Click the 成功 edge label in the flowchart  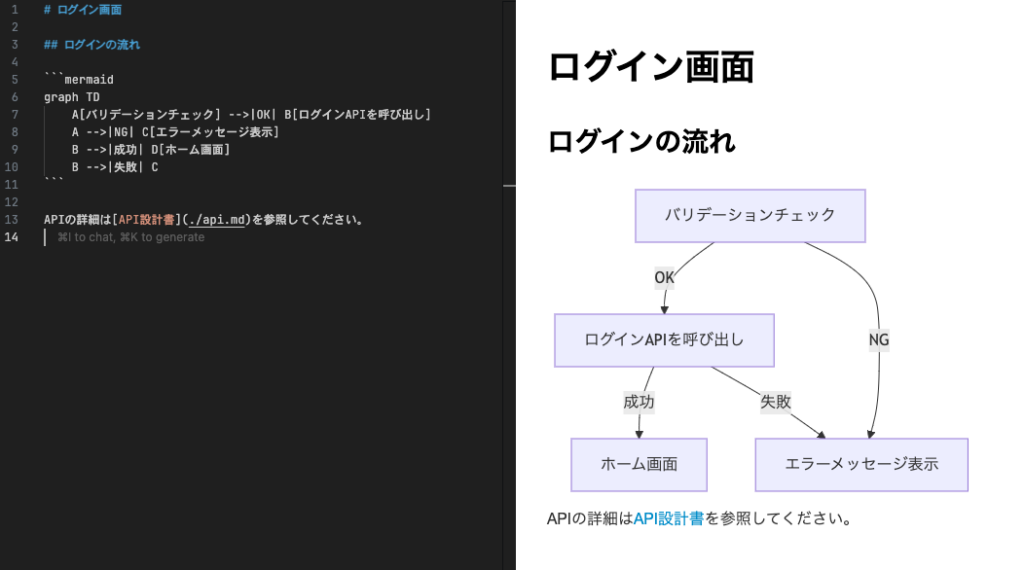coord(639,402)
